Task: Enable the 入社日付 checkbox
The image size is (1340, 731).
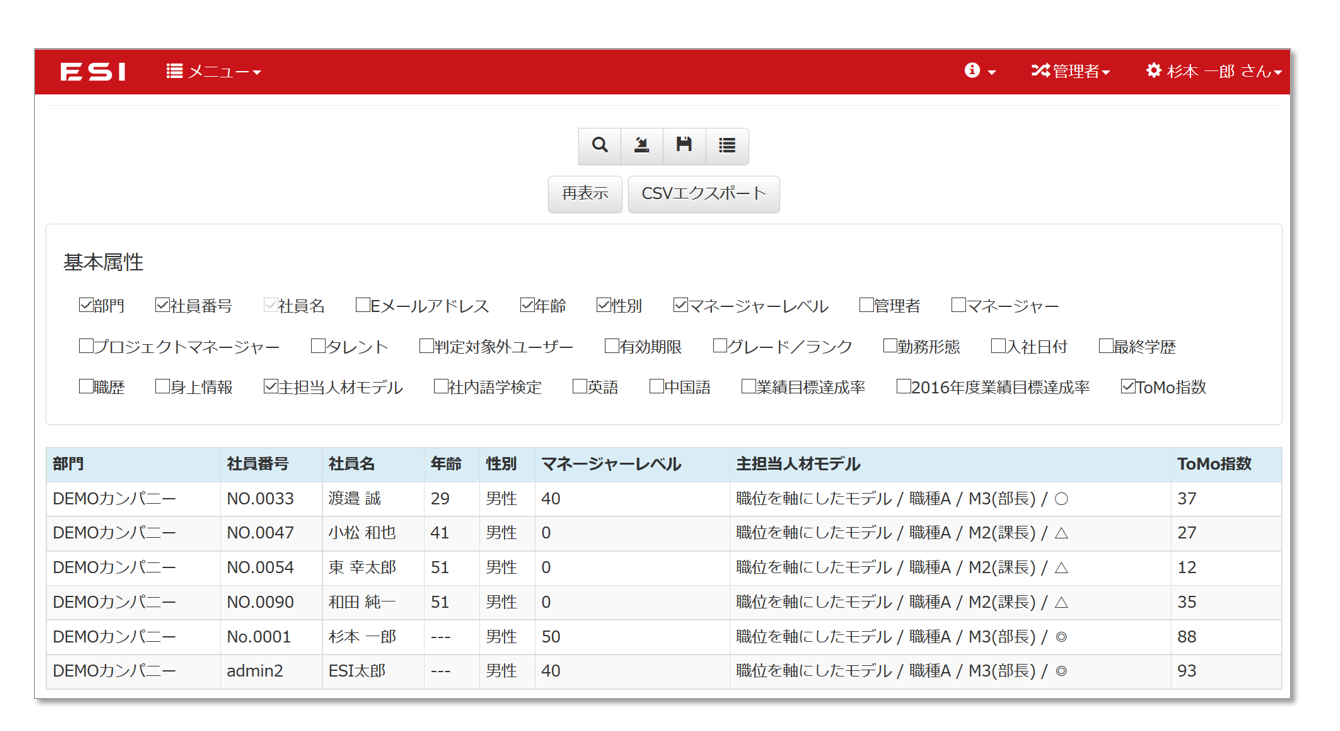Action: (x=998, y=346)
